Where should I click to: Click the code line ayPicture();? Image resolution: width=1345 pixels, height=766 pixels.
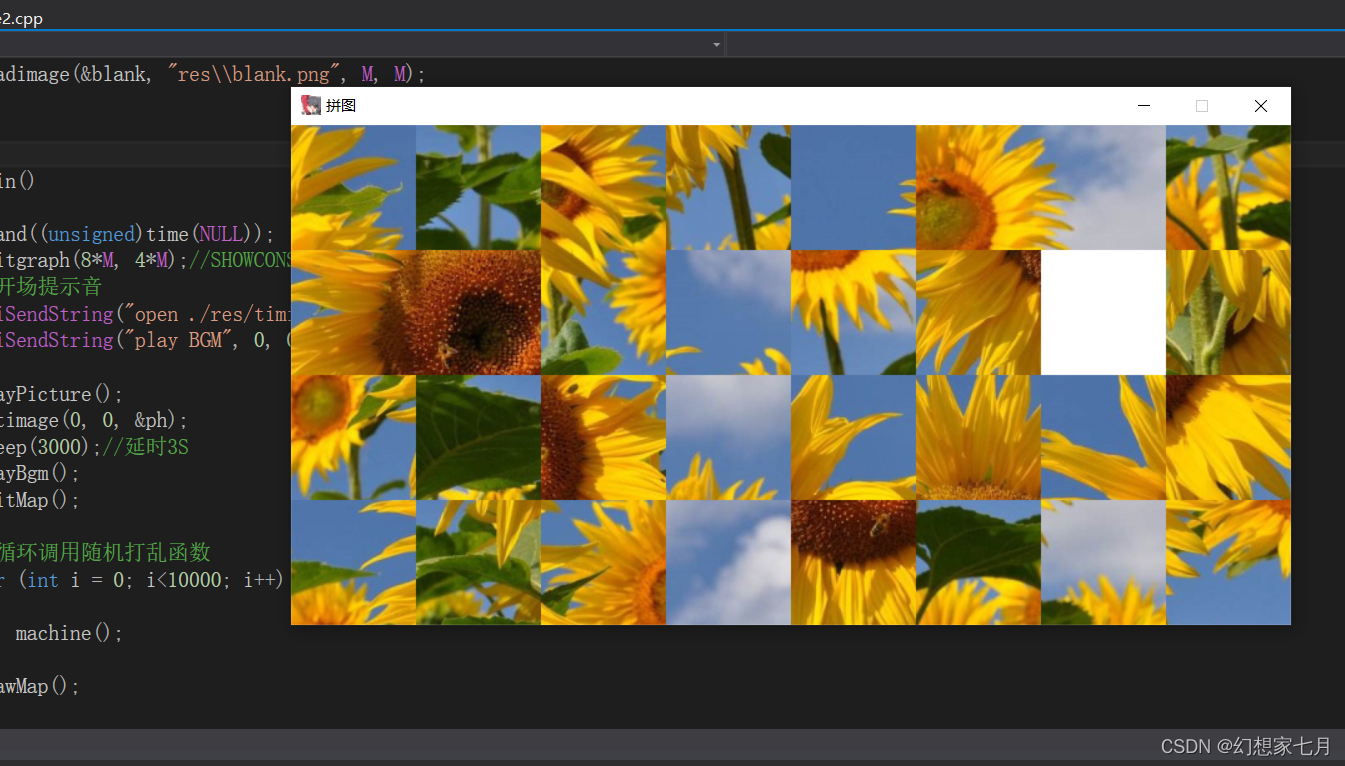pos(60,394)
